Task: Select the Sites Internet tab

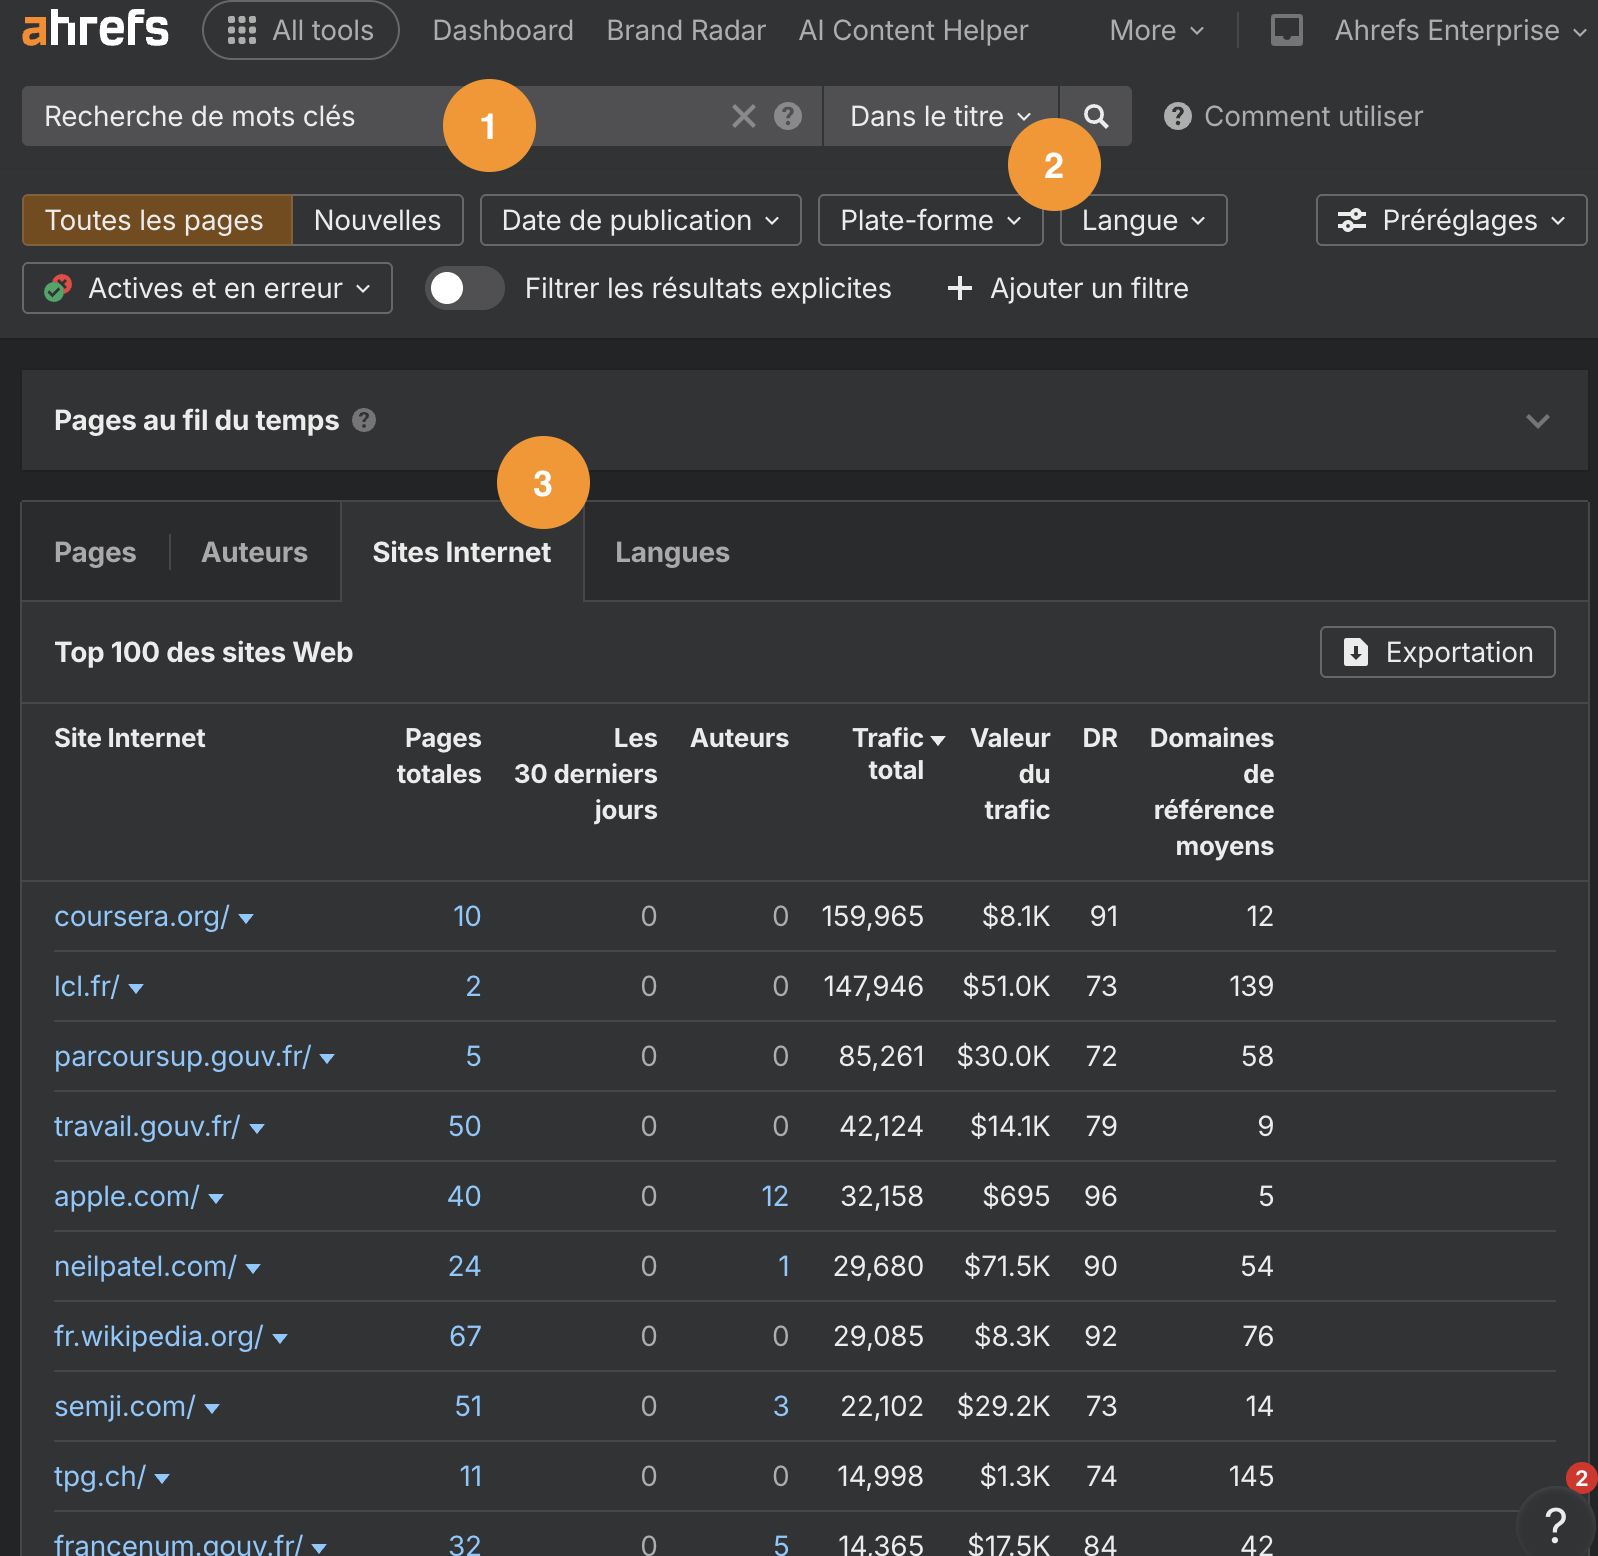Action: 462,552
